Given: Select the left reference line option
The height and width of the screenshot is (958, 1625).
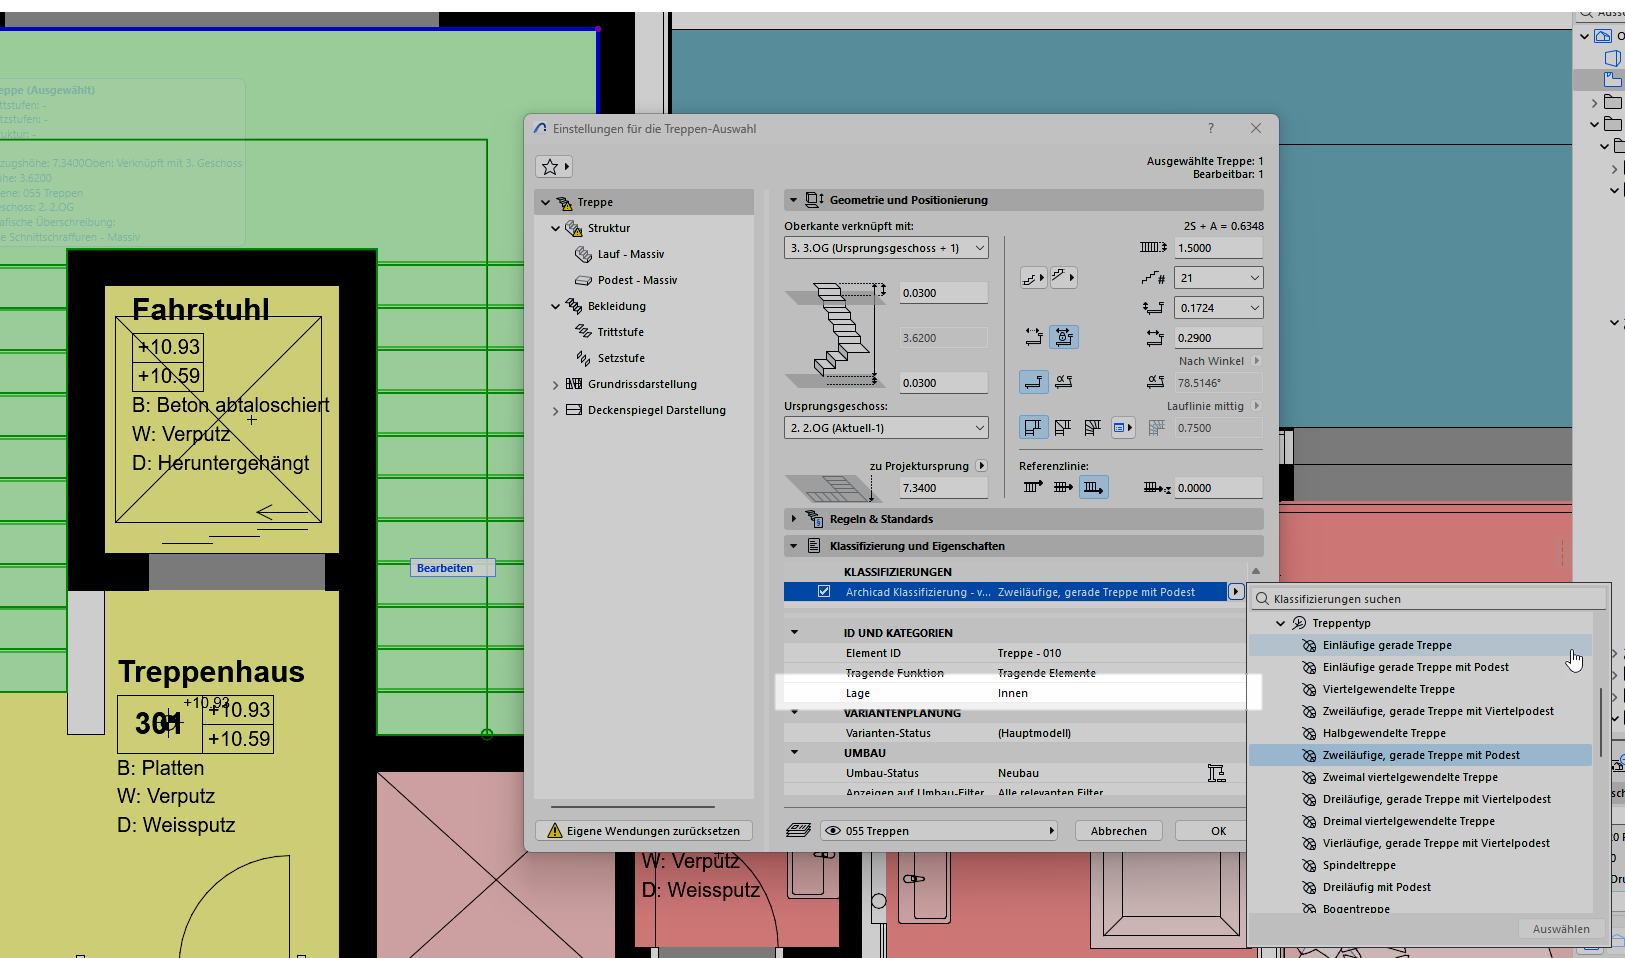Looking at the screenshot, I should pyautogui.click(x=1033, y=488).
